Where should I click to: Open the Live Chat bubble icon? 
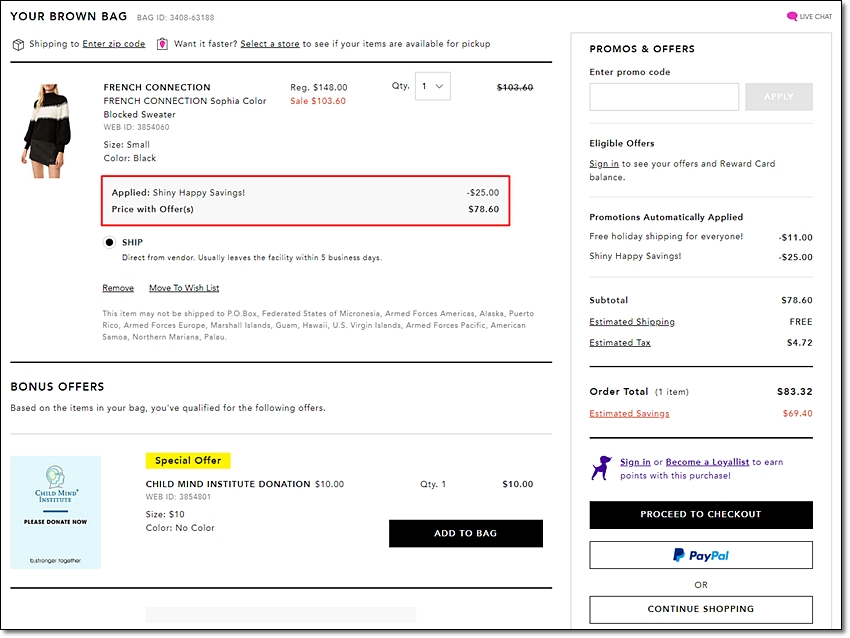791,16
